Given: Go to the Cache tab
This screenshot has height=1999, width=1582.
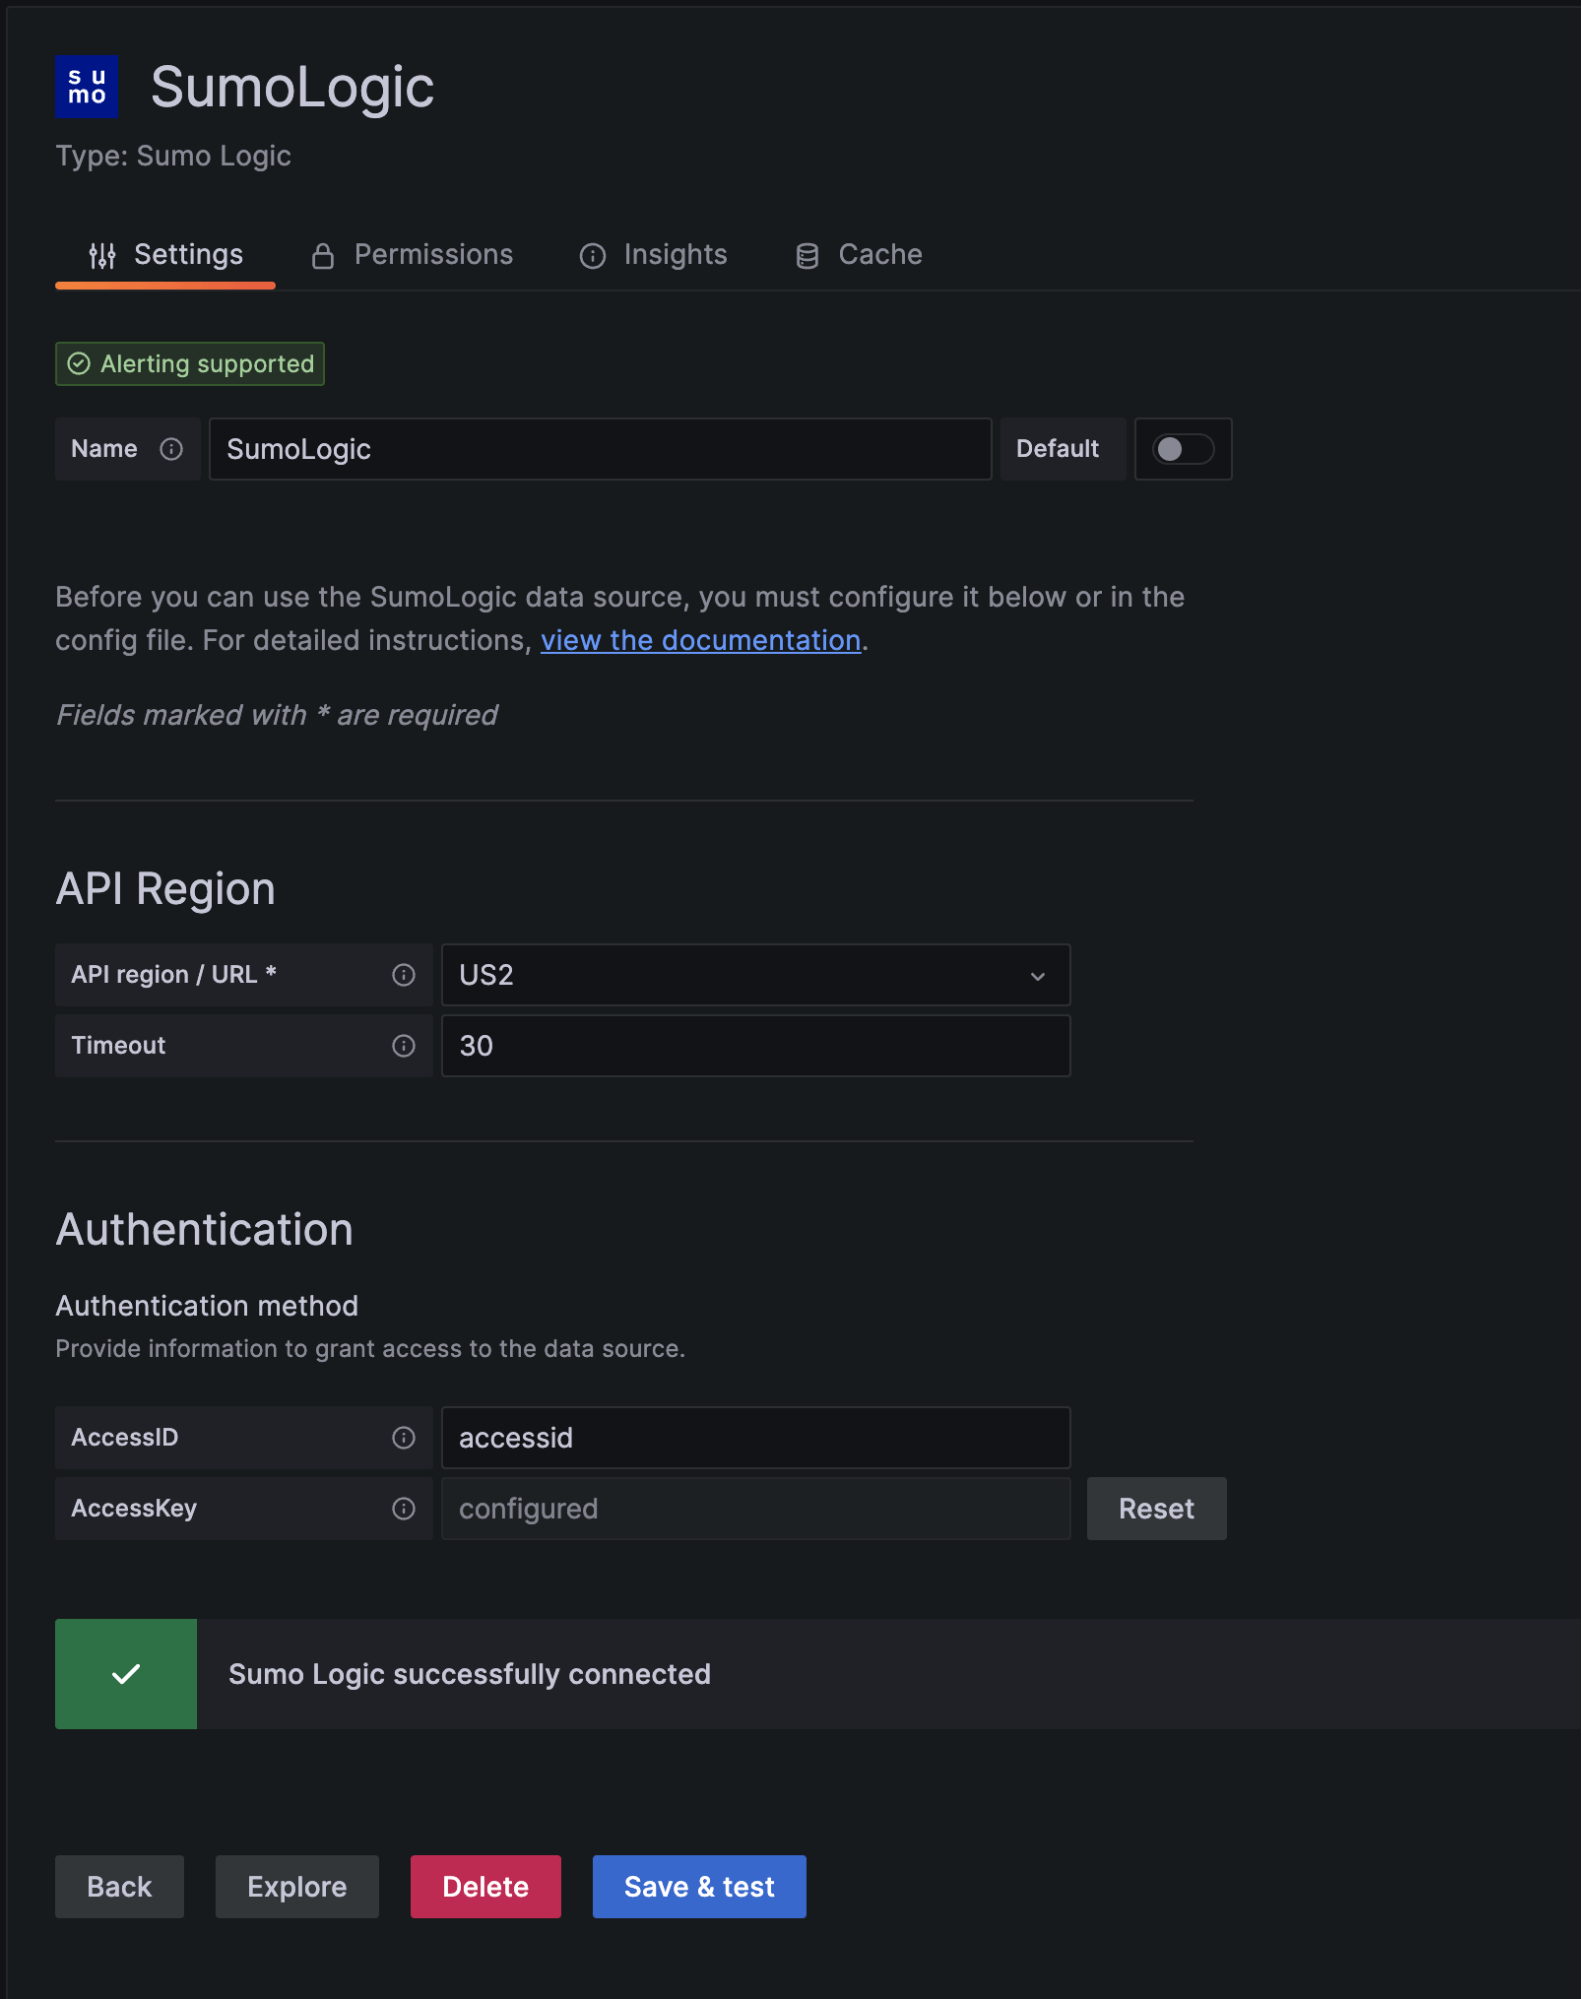Looking at the screenshot, I should tap(859, 255).
